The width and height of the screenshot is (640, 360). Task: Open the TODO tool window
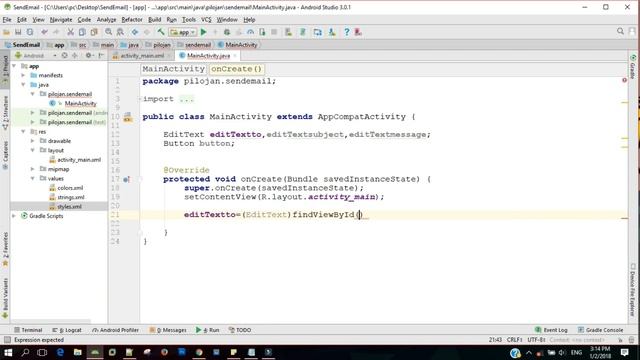240,330
